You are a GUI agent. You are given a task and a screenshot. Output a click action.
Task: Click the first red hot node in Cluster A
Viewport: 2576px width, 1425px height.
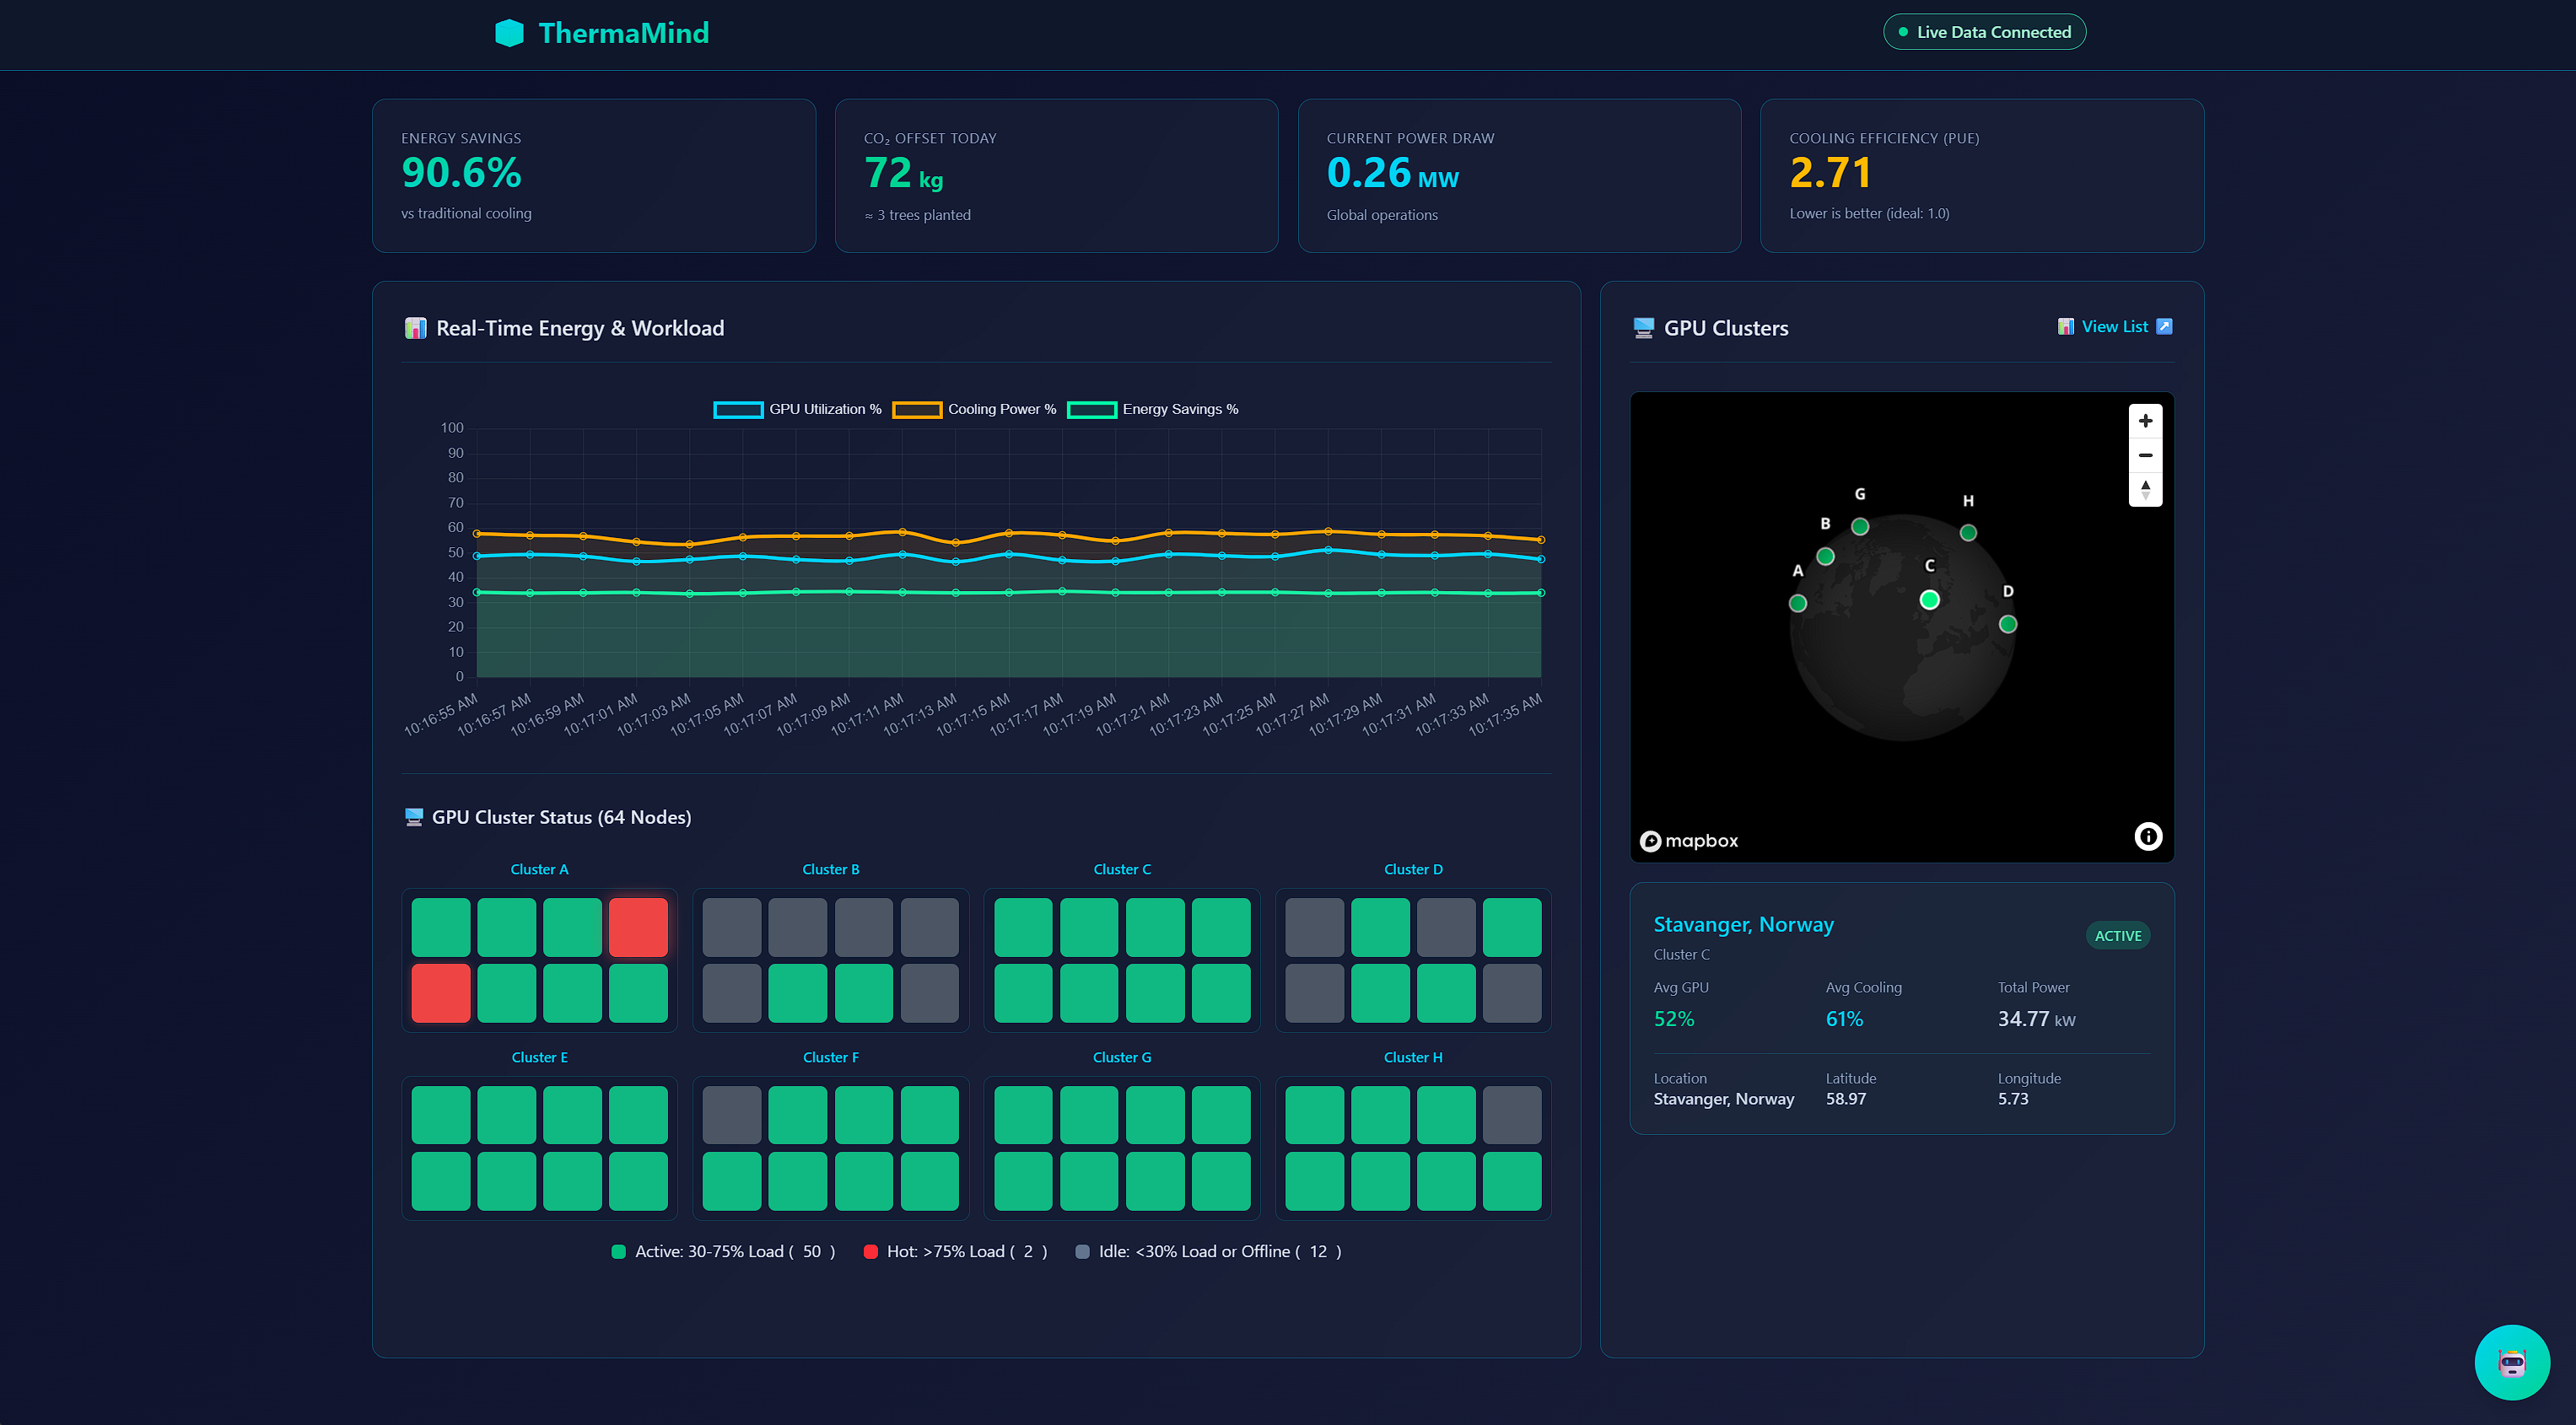[638, 927]
